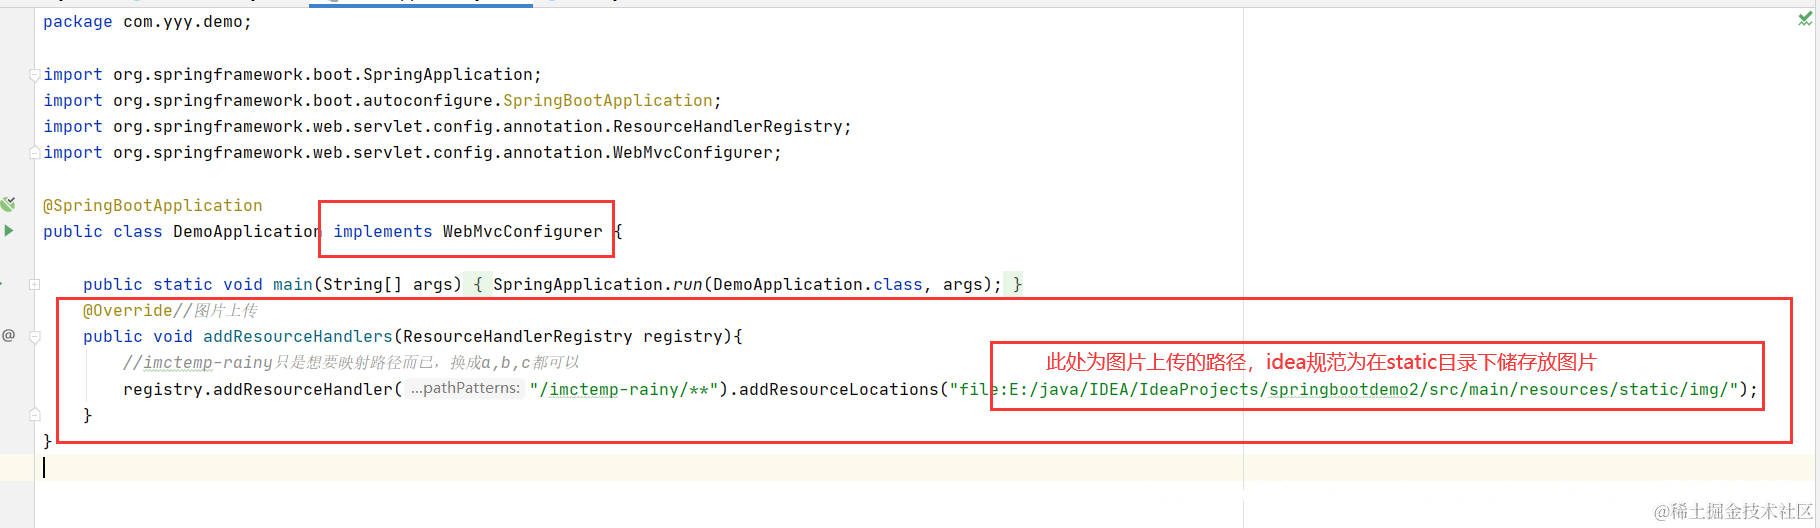Click the italic 'run' method call

[x=687, y=284]
